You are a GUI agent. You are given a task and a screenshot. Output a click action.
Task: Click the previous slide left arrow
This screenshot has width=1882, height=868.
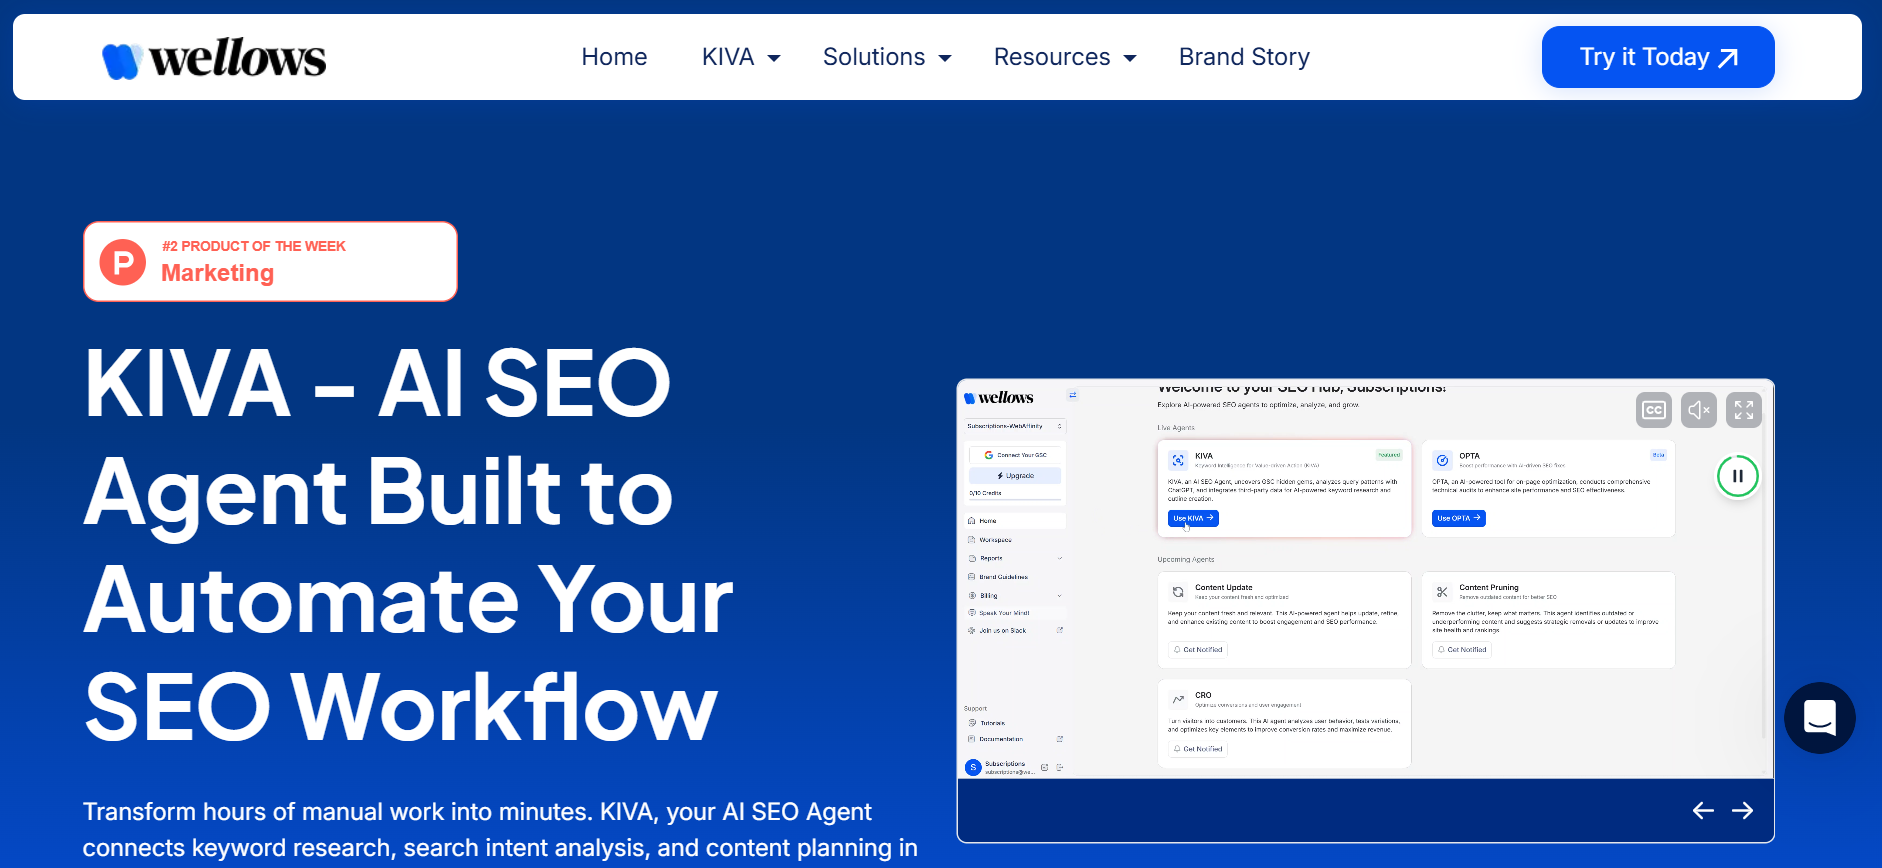pos(1703,810)
